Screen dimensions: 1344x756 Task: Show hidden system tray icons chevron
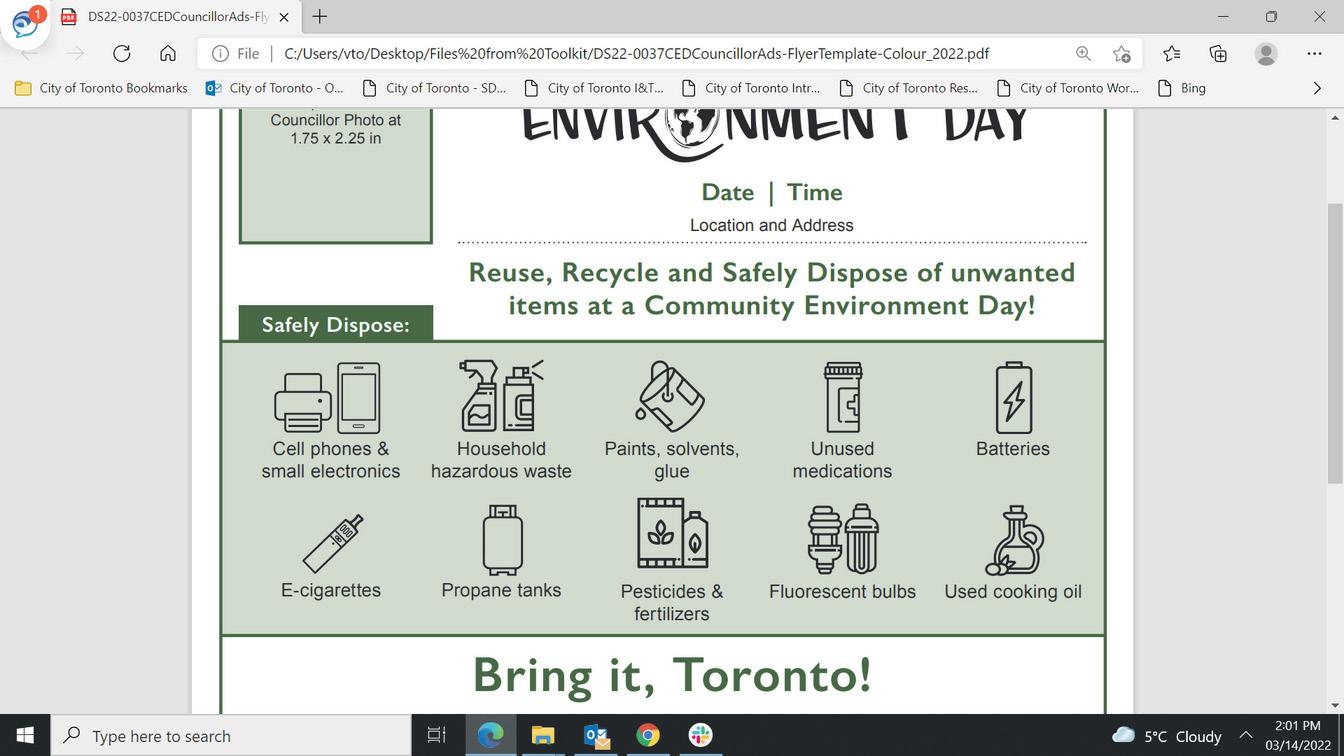coord(1246,735)
